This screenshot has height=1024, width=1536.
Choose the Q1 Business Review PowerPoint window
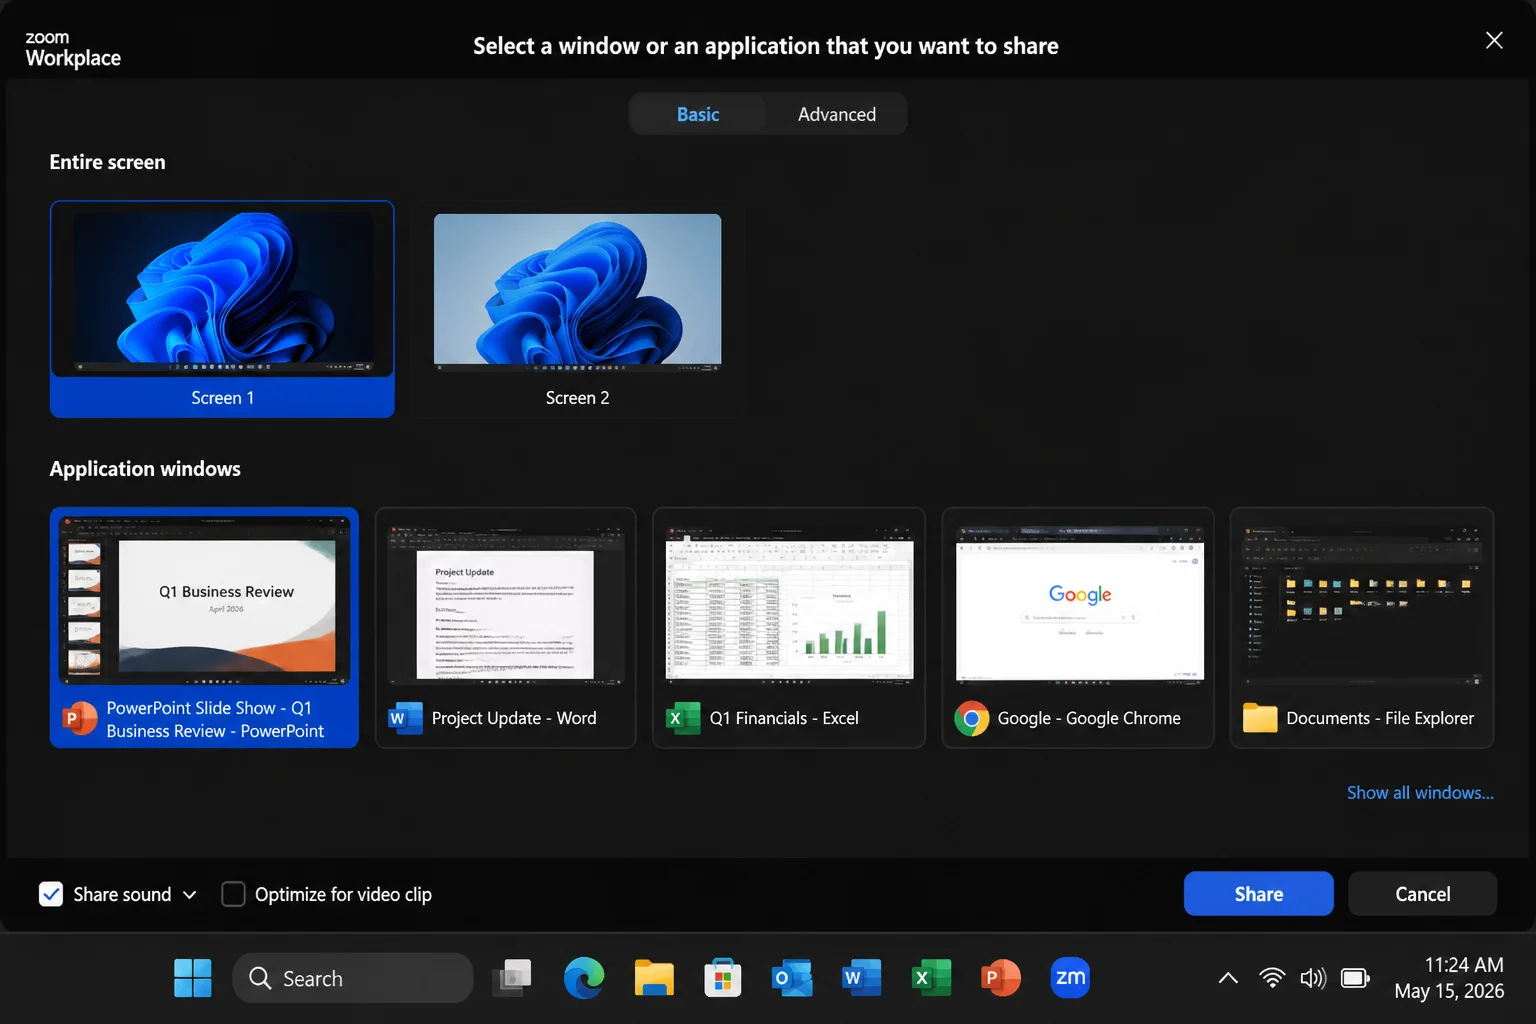(204, 628)
